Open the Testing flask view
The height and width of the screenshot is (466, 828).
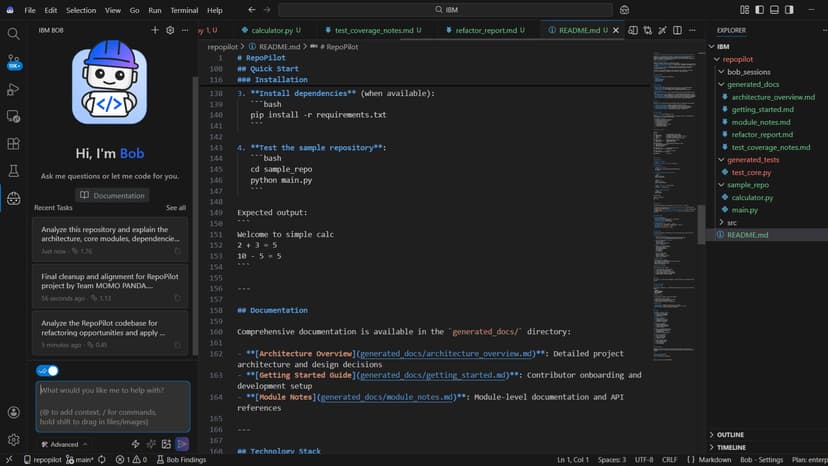pyautogui.click(x=13, y=171)
